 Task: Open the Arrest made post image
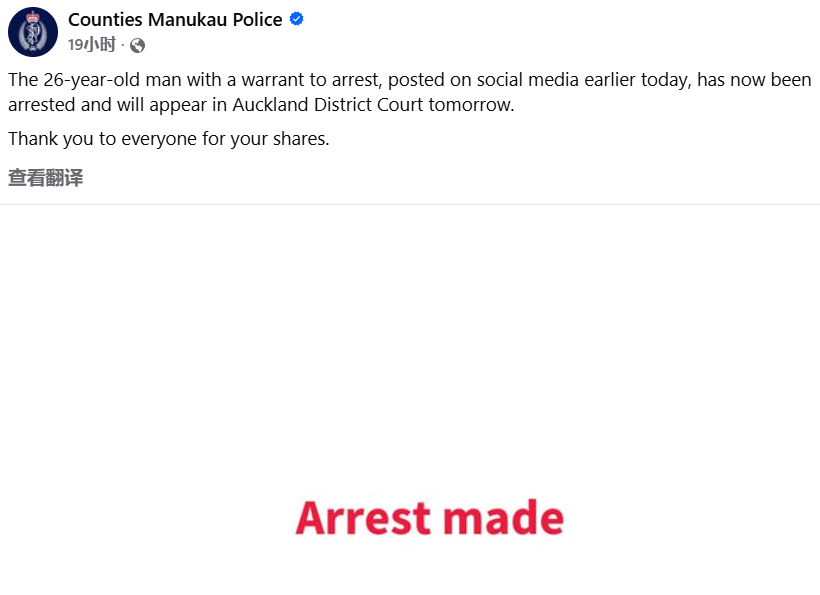click(410, 400)
